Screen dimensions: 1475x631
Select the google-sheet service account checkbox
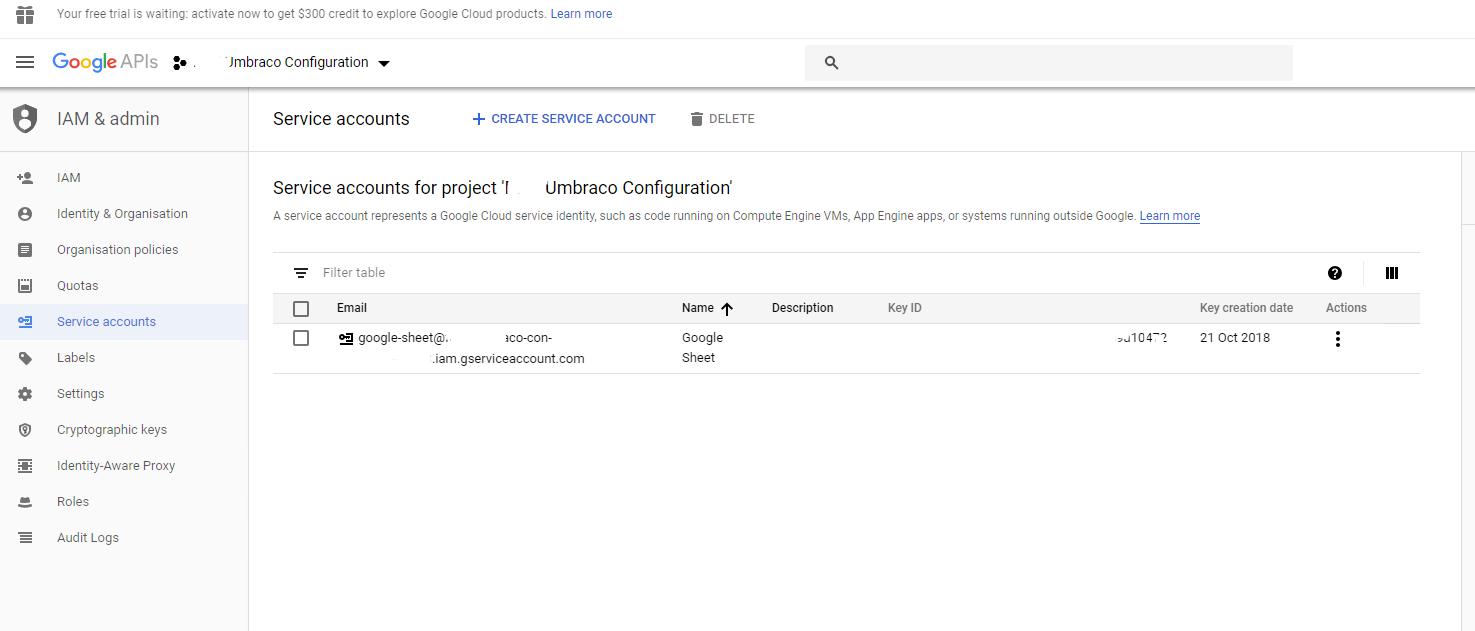(x=301, y=338)
